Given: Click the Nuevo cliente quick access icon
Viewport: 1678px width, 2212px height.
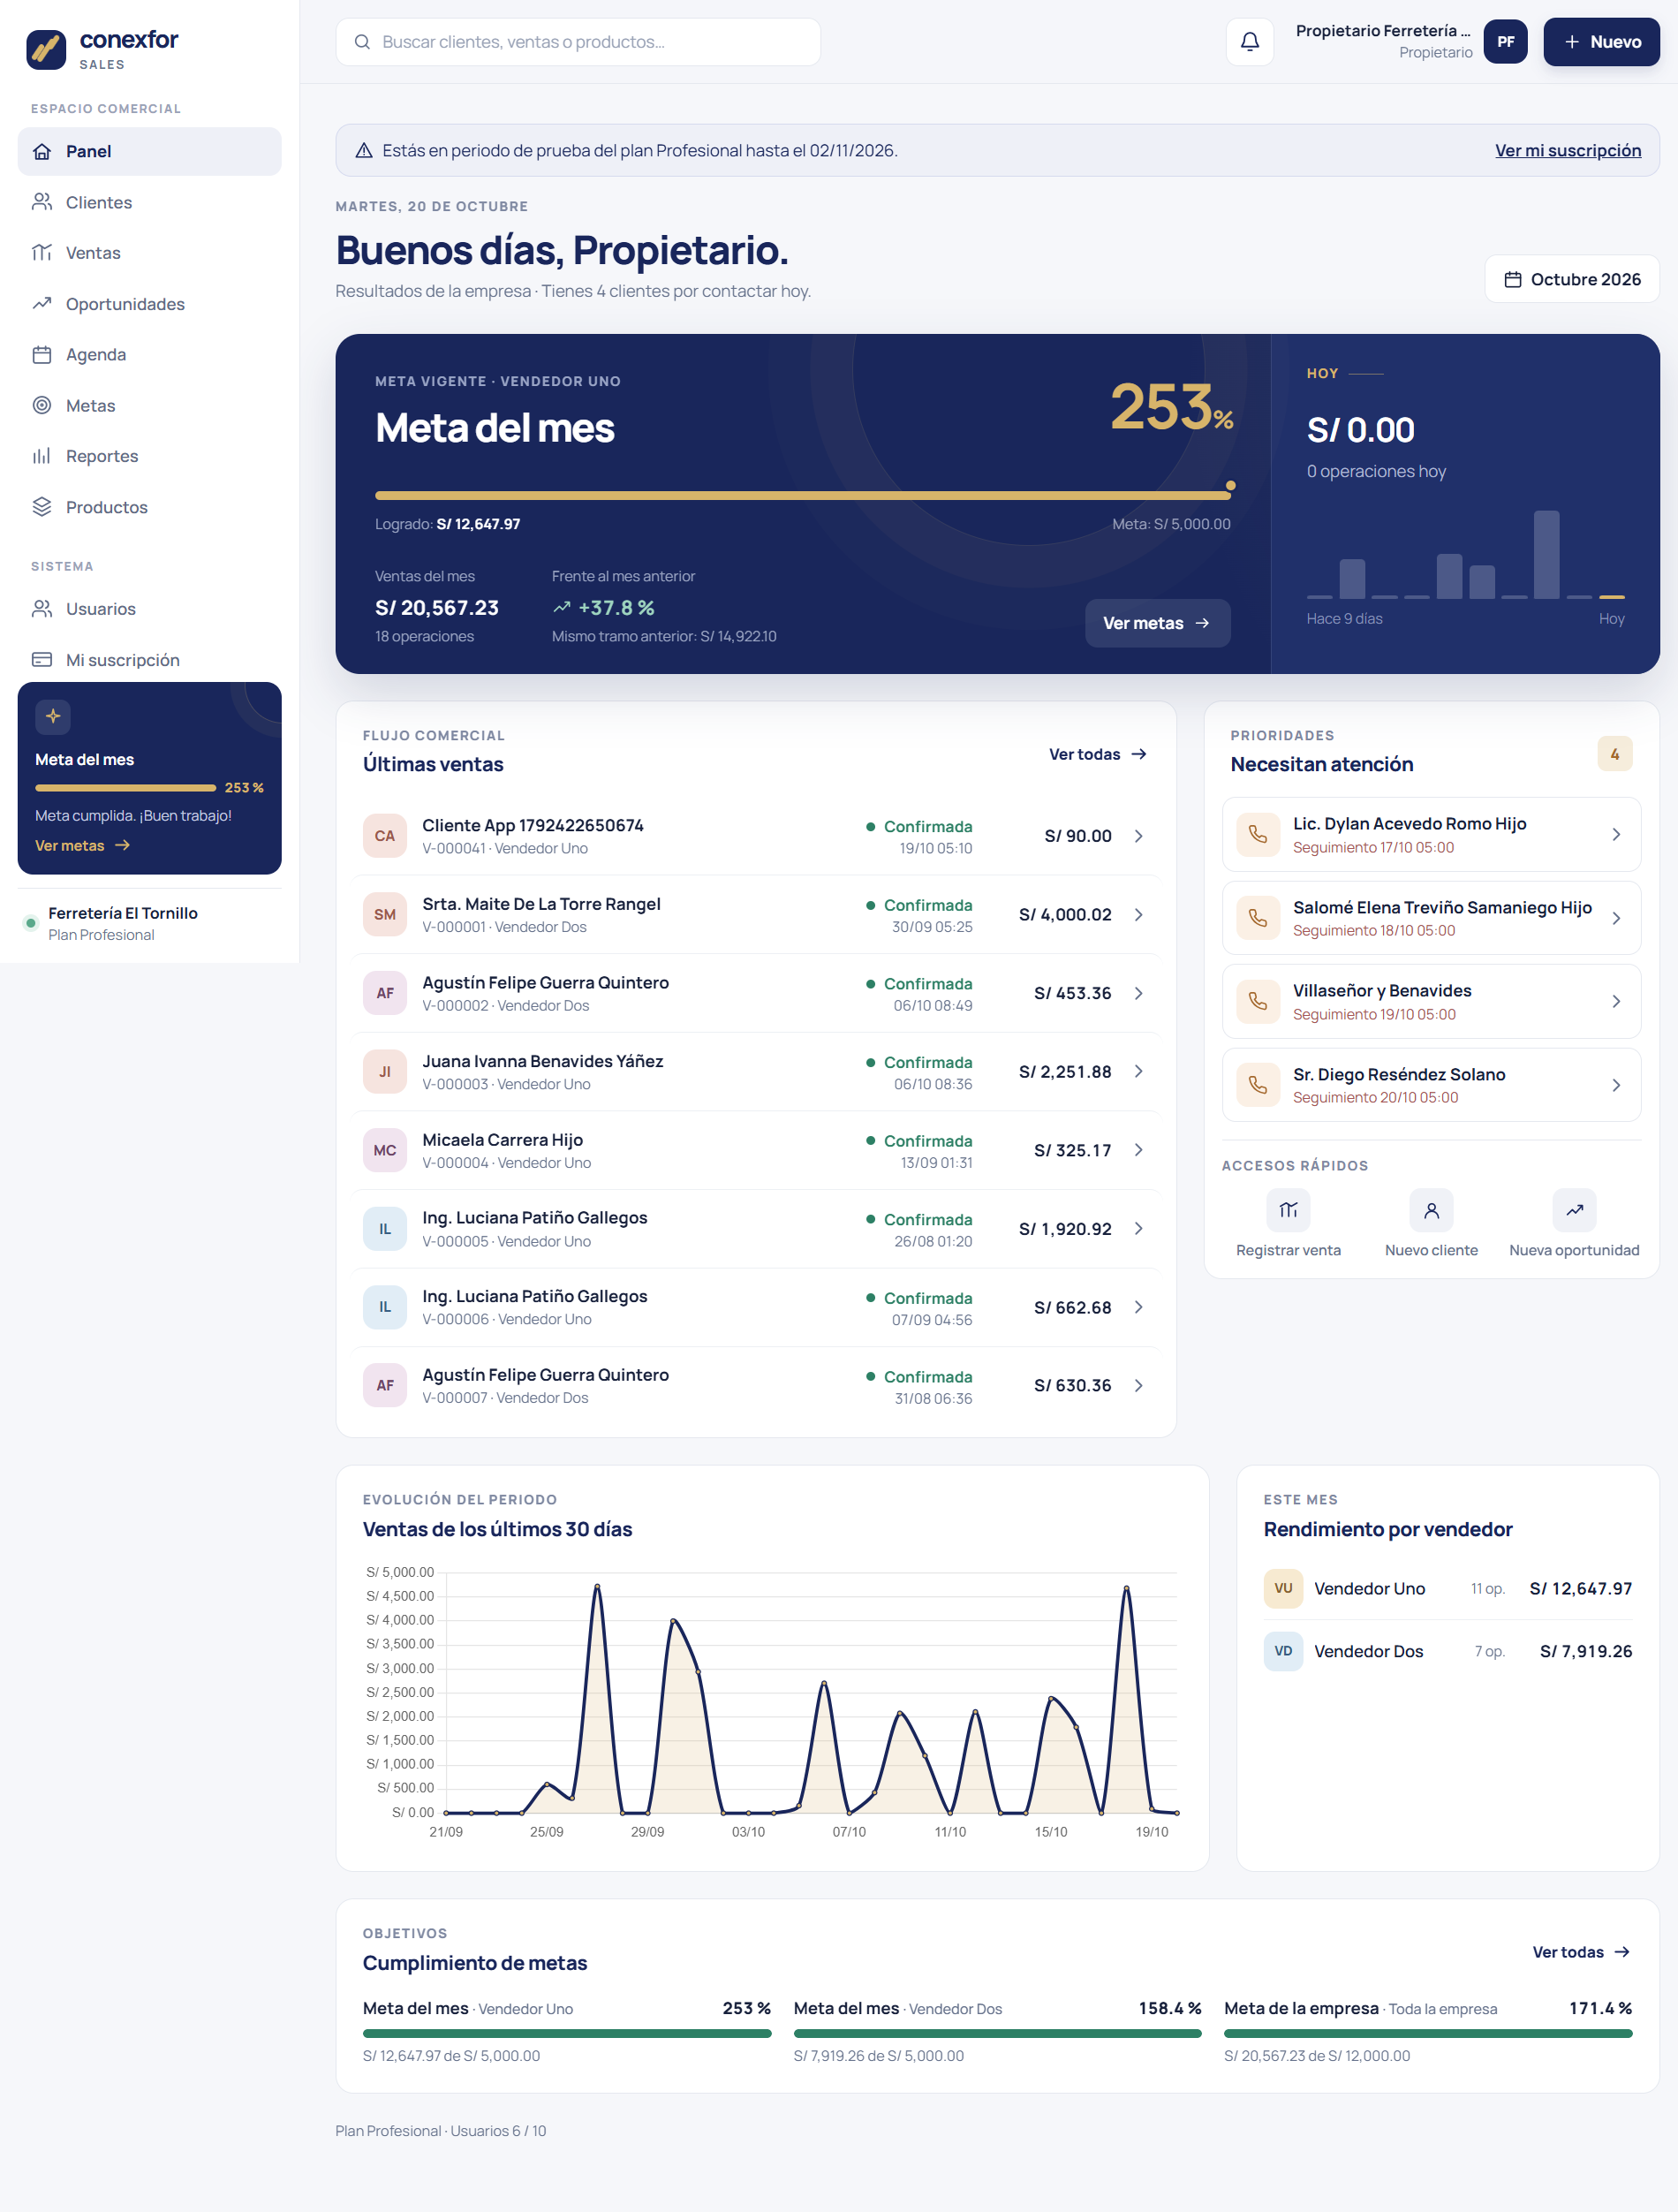Looking at the screenshot, I should pyautogui.click(x=1431, y=1210).
